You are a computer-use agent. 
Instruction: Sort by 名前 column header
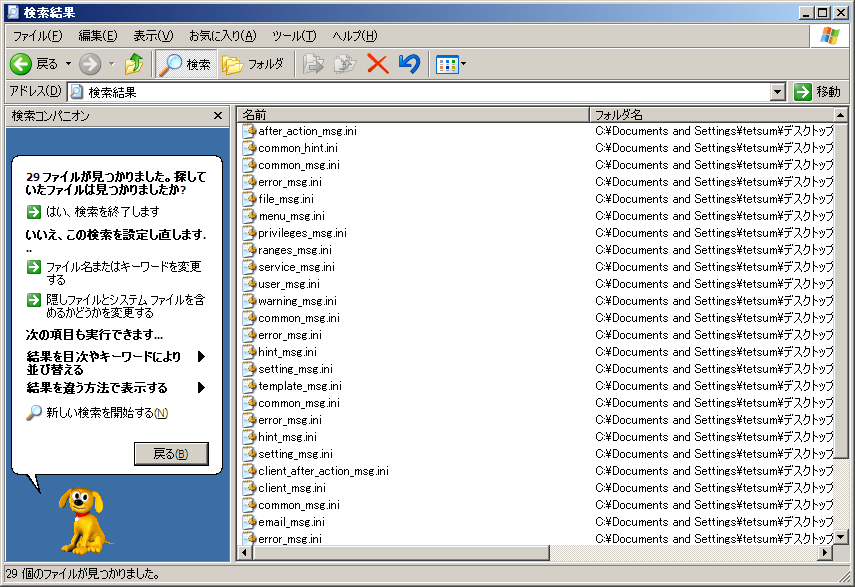(x=412, y=115)
